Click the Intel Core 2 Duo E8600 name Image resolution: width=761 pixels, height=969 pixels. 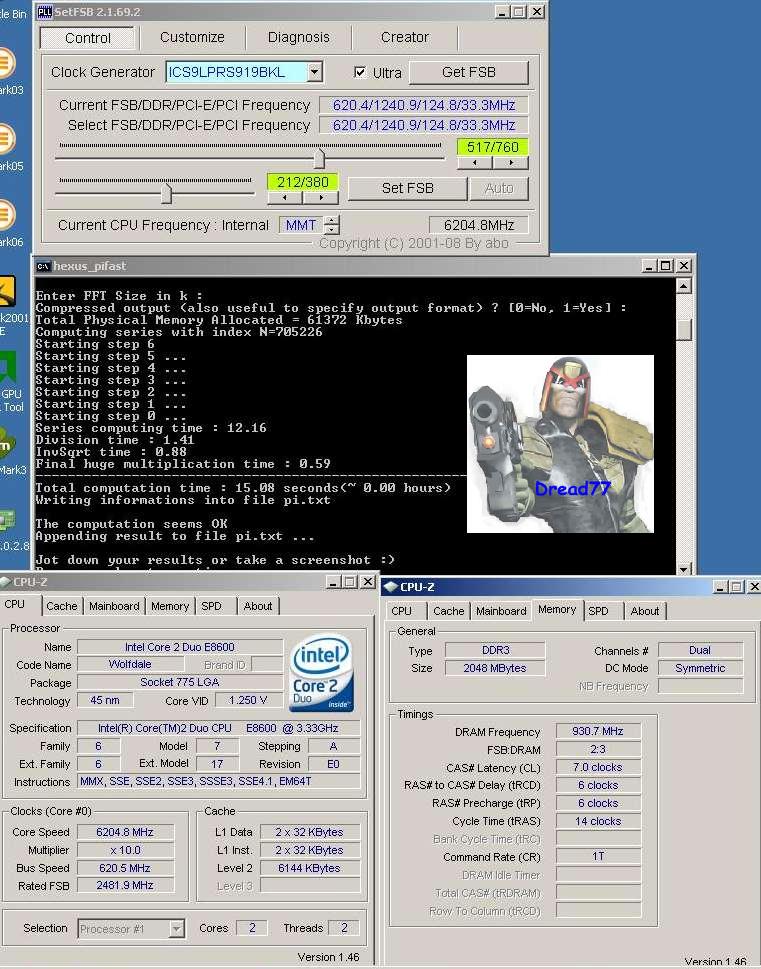pyautogui.click(x=180, y=647)
